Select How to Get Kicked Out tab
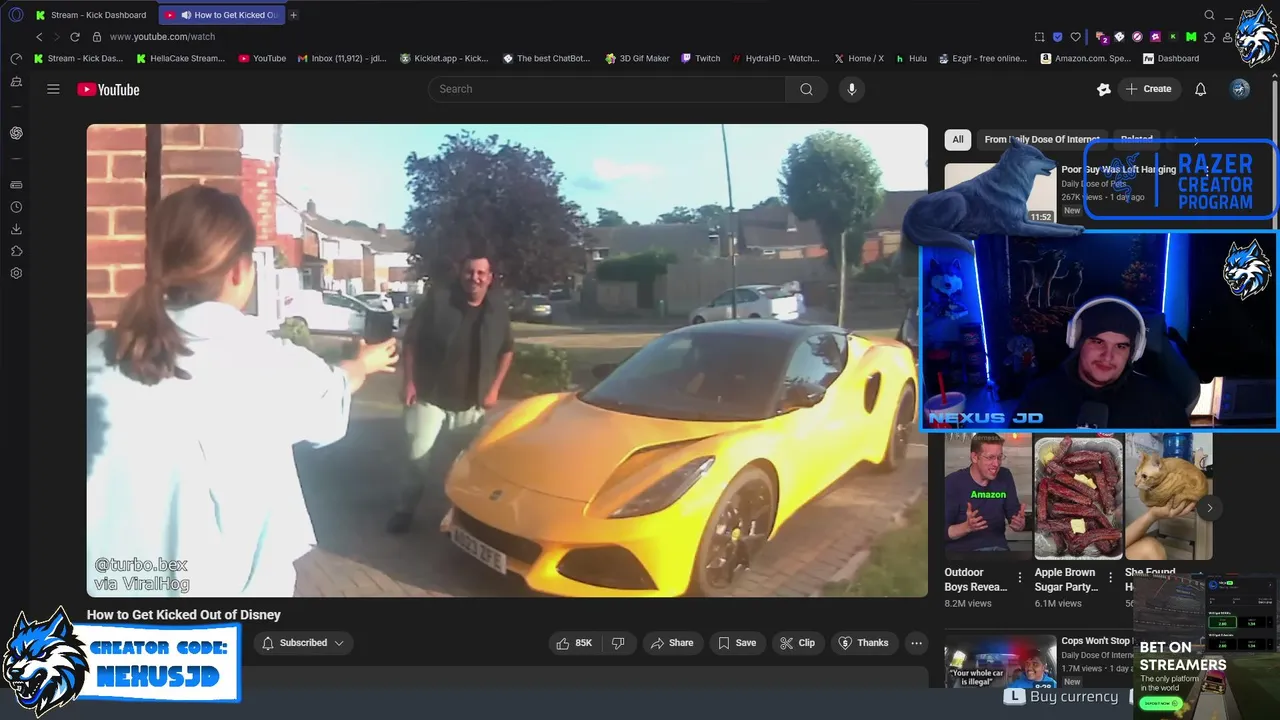Image resolution: width=1280 pixels, height=720 pixels. 220,15
